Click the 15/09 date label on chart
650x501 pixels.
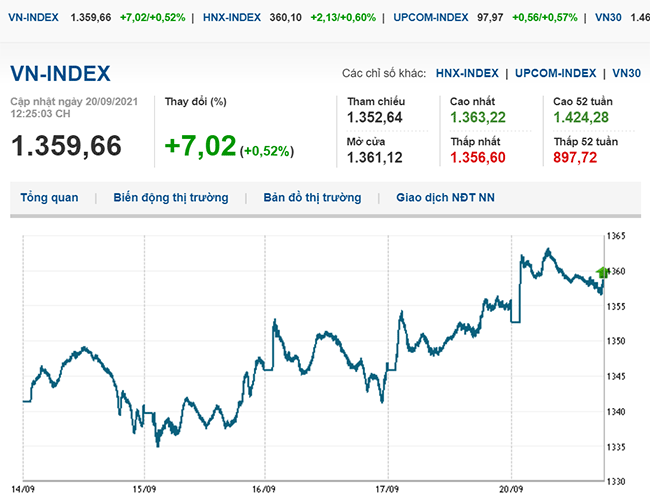pyautogui.click(x=145, y=490)
